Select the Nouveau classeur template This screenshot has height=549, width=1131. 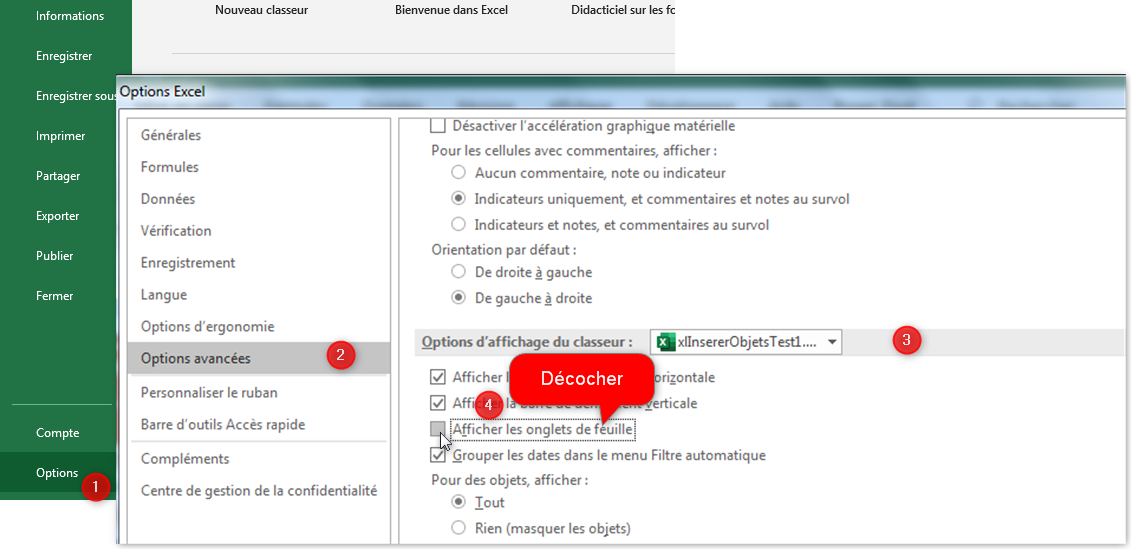click(261, 10)
